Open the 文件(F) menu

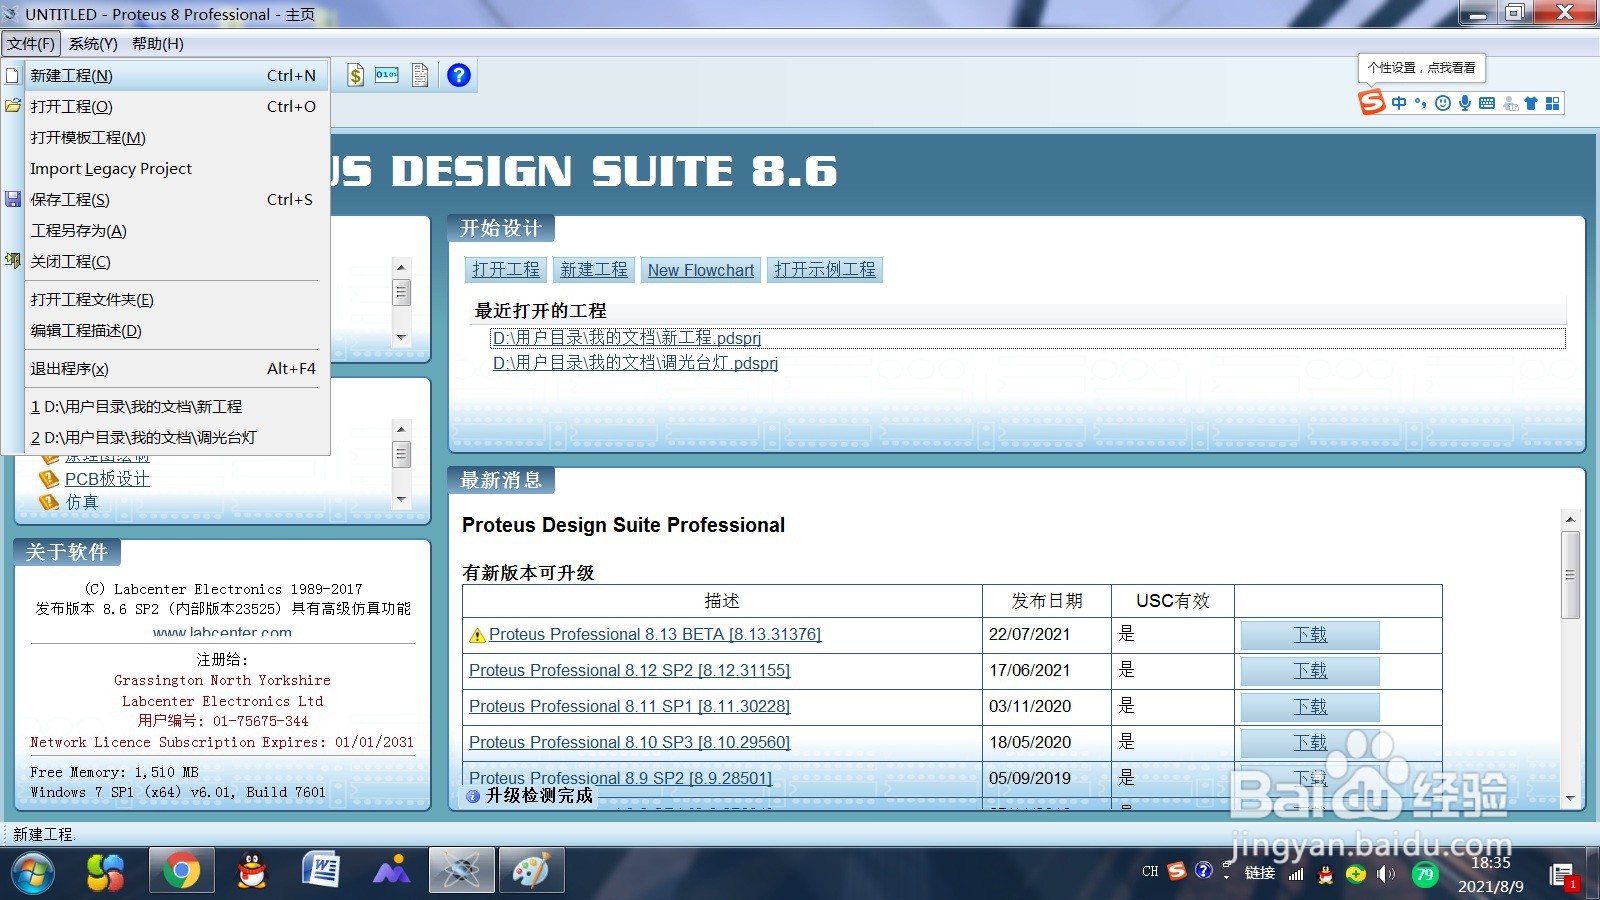pyautogui.click(x=31, y=43)
